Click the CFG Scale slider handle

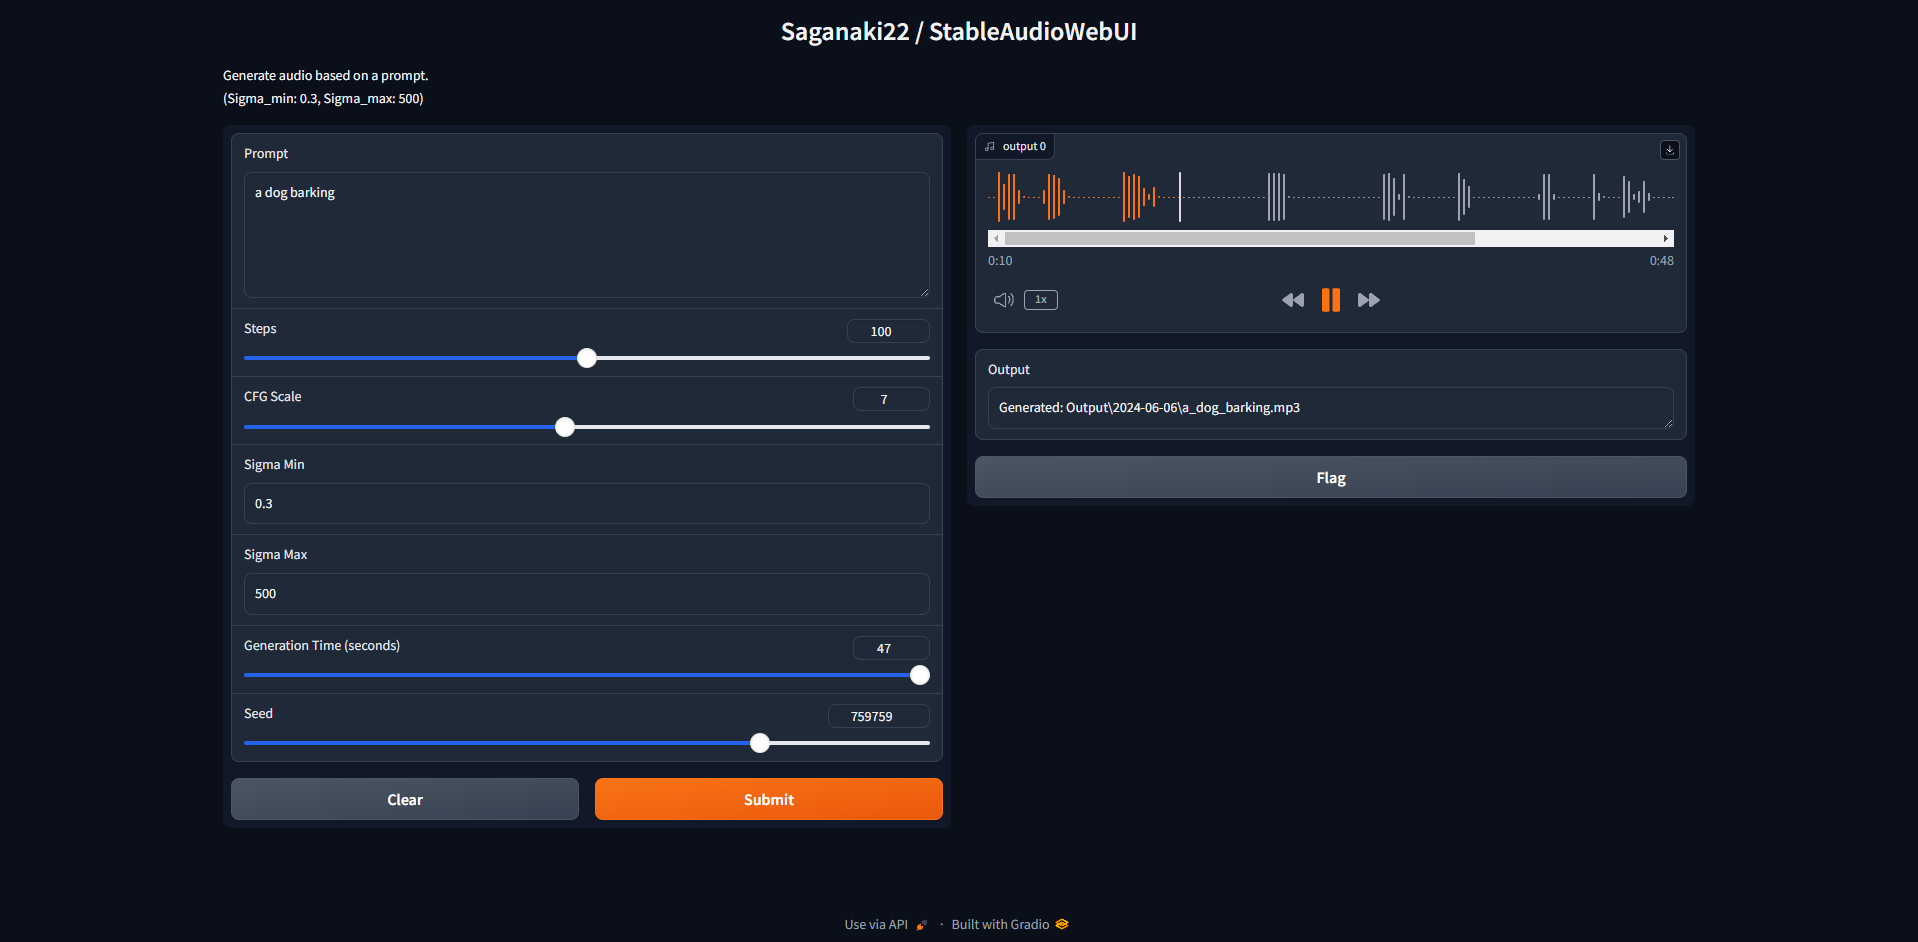pyautogui.click(x=565, y=427)
